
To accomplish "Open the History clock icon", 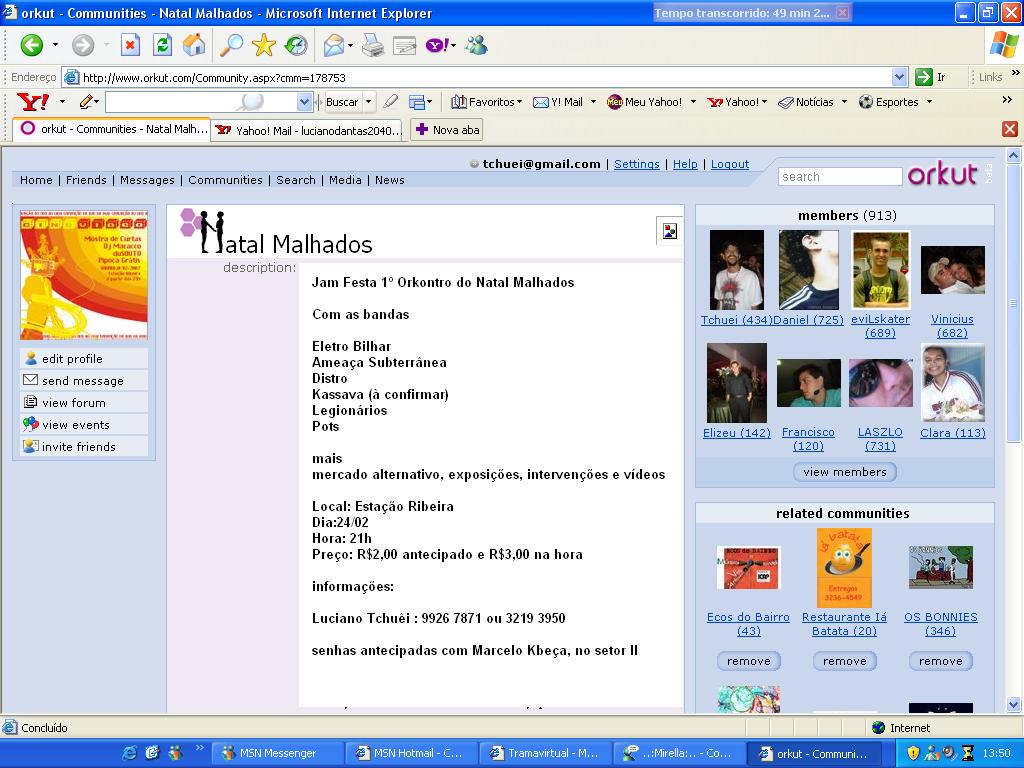I will point(296,45).
